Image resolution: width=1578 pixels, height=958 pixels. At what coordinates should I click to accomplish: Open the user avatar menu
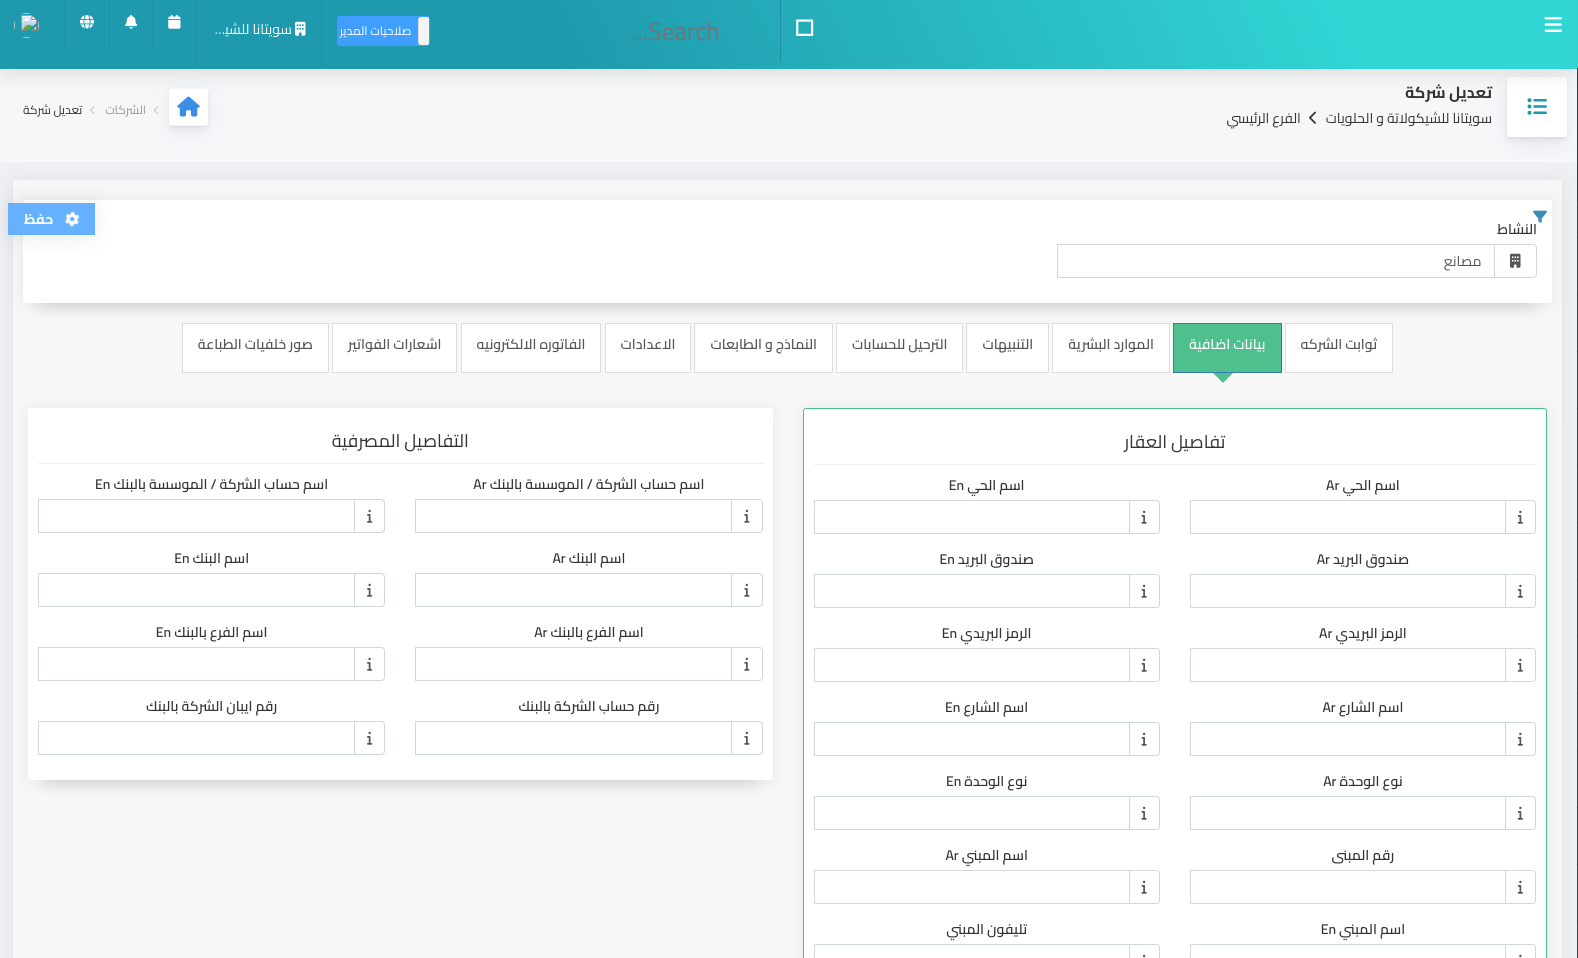29,24
